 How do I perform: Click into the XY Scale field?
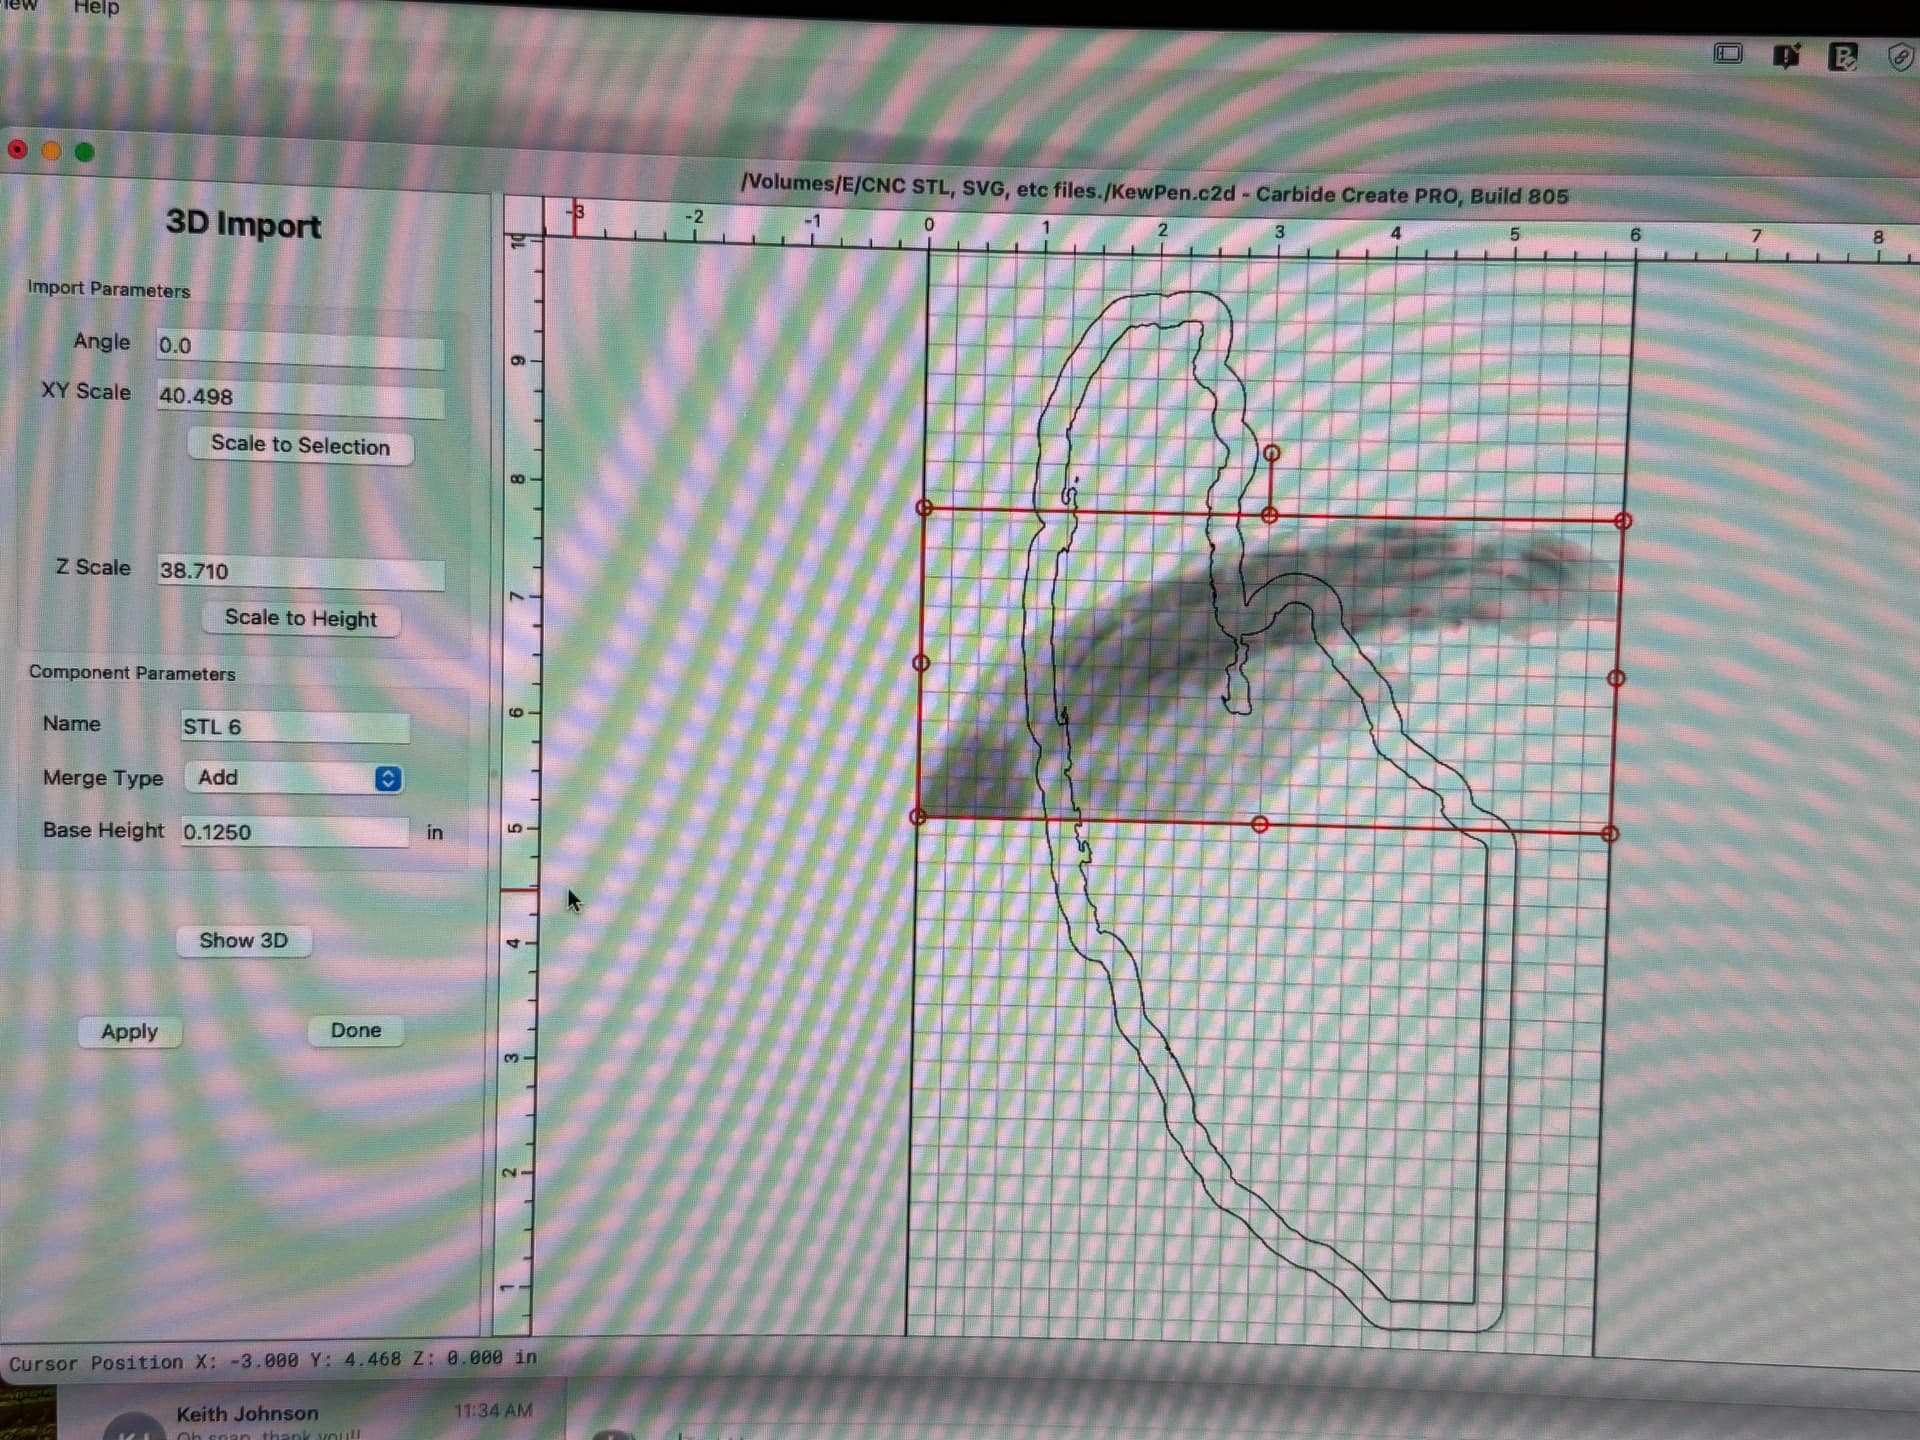[x=299, y=397]
